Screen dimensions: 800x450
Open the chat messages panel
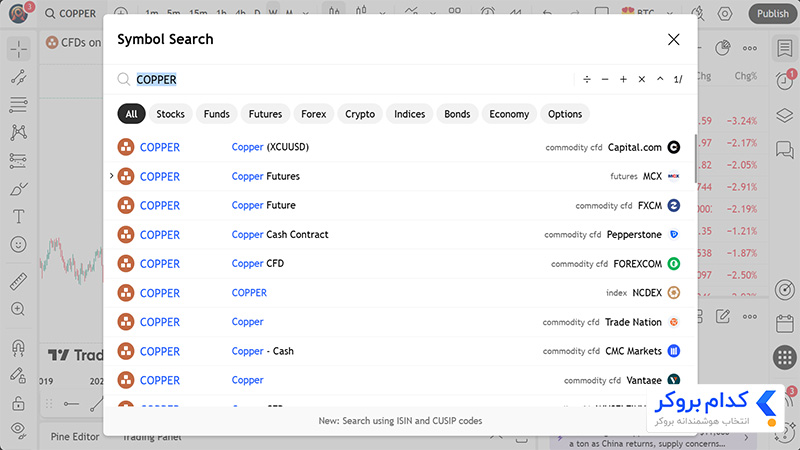click(785, 150)
